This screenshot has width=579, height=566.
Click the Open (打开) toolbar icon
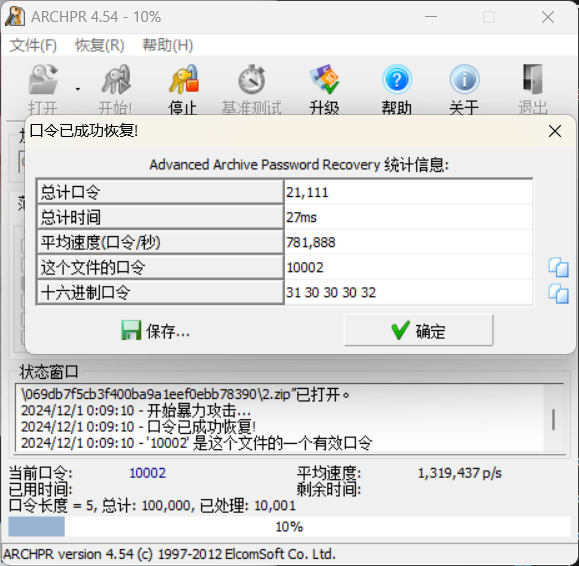click(43, 80)
